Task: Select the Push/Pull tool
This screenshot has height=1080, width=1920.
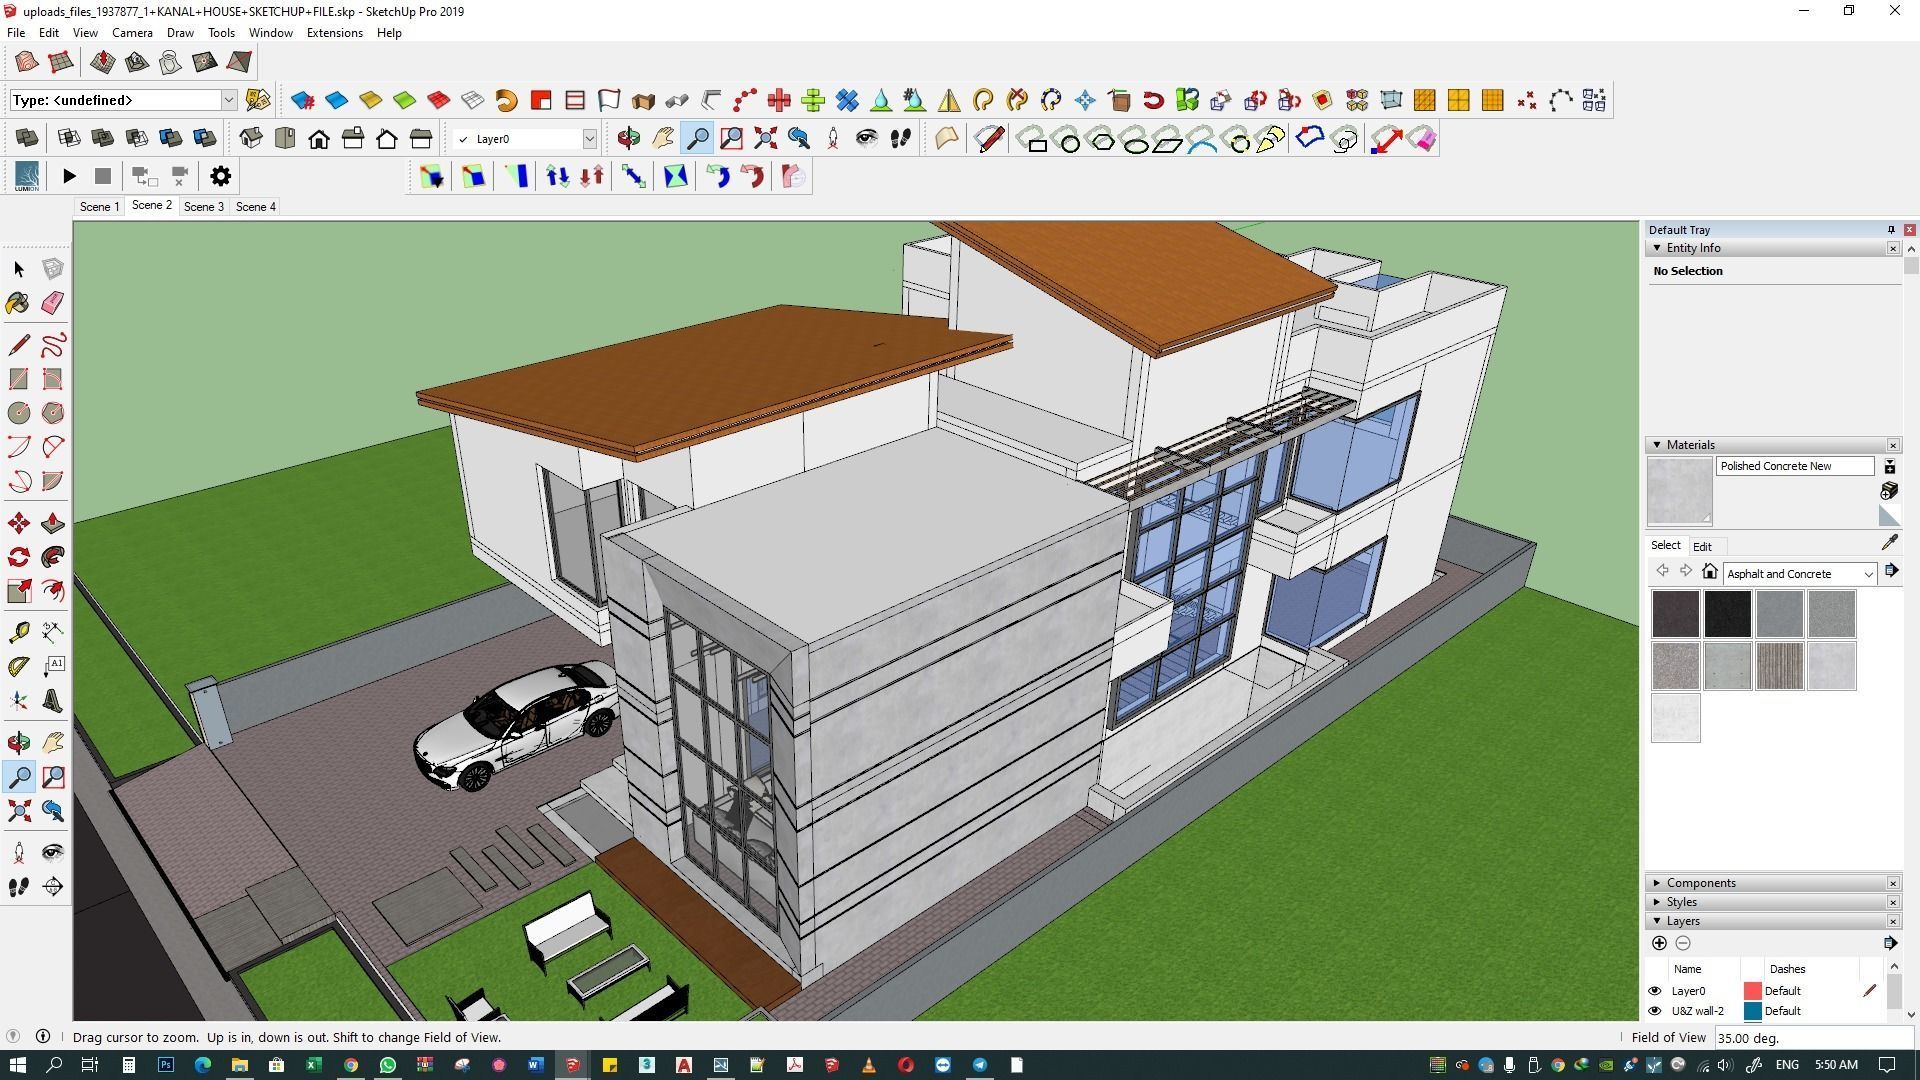Action: click(x=53, y=523)
